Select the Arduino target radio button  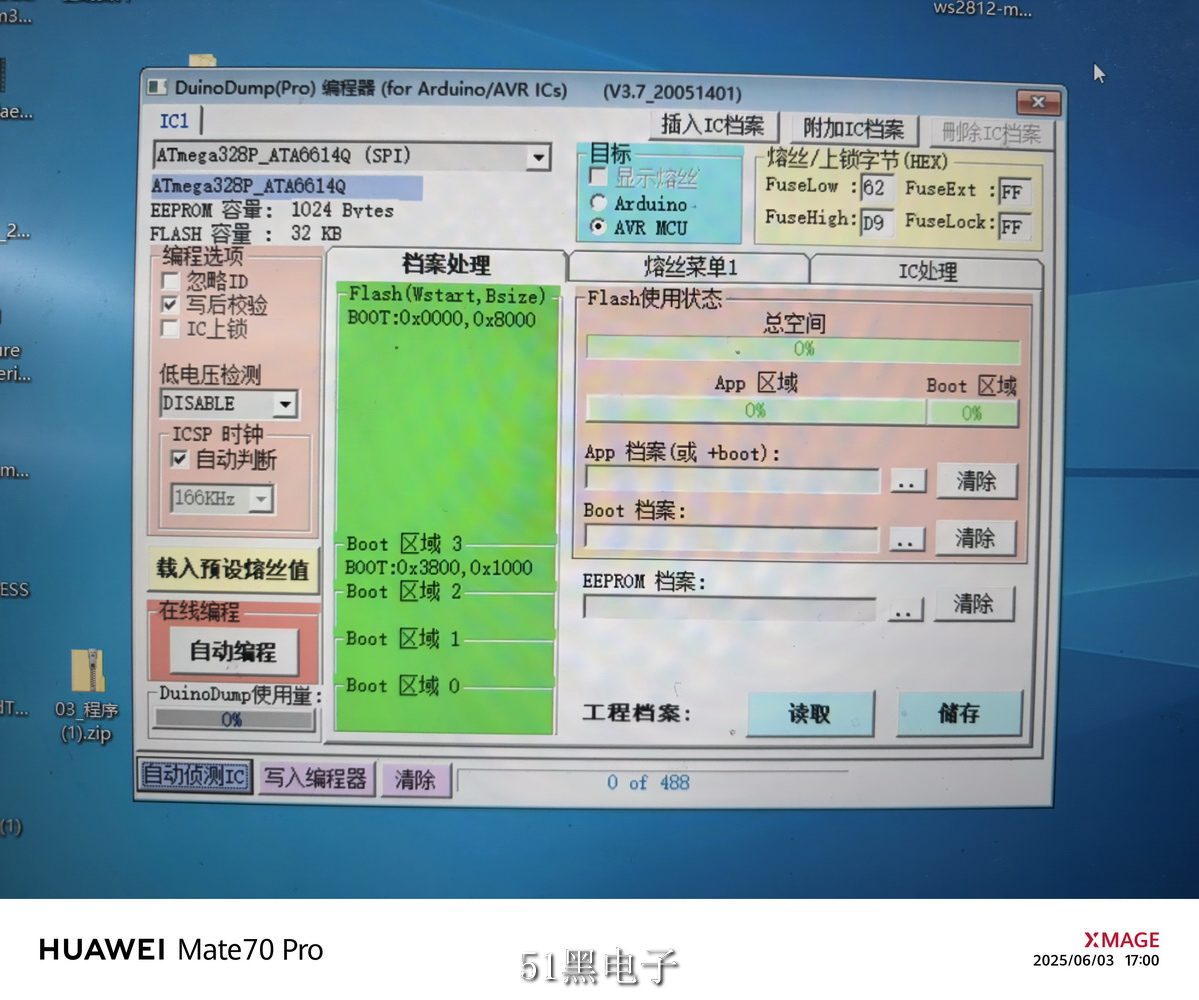tap(599, 203)
